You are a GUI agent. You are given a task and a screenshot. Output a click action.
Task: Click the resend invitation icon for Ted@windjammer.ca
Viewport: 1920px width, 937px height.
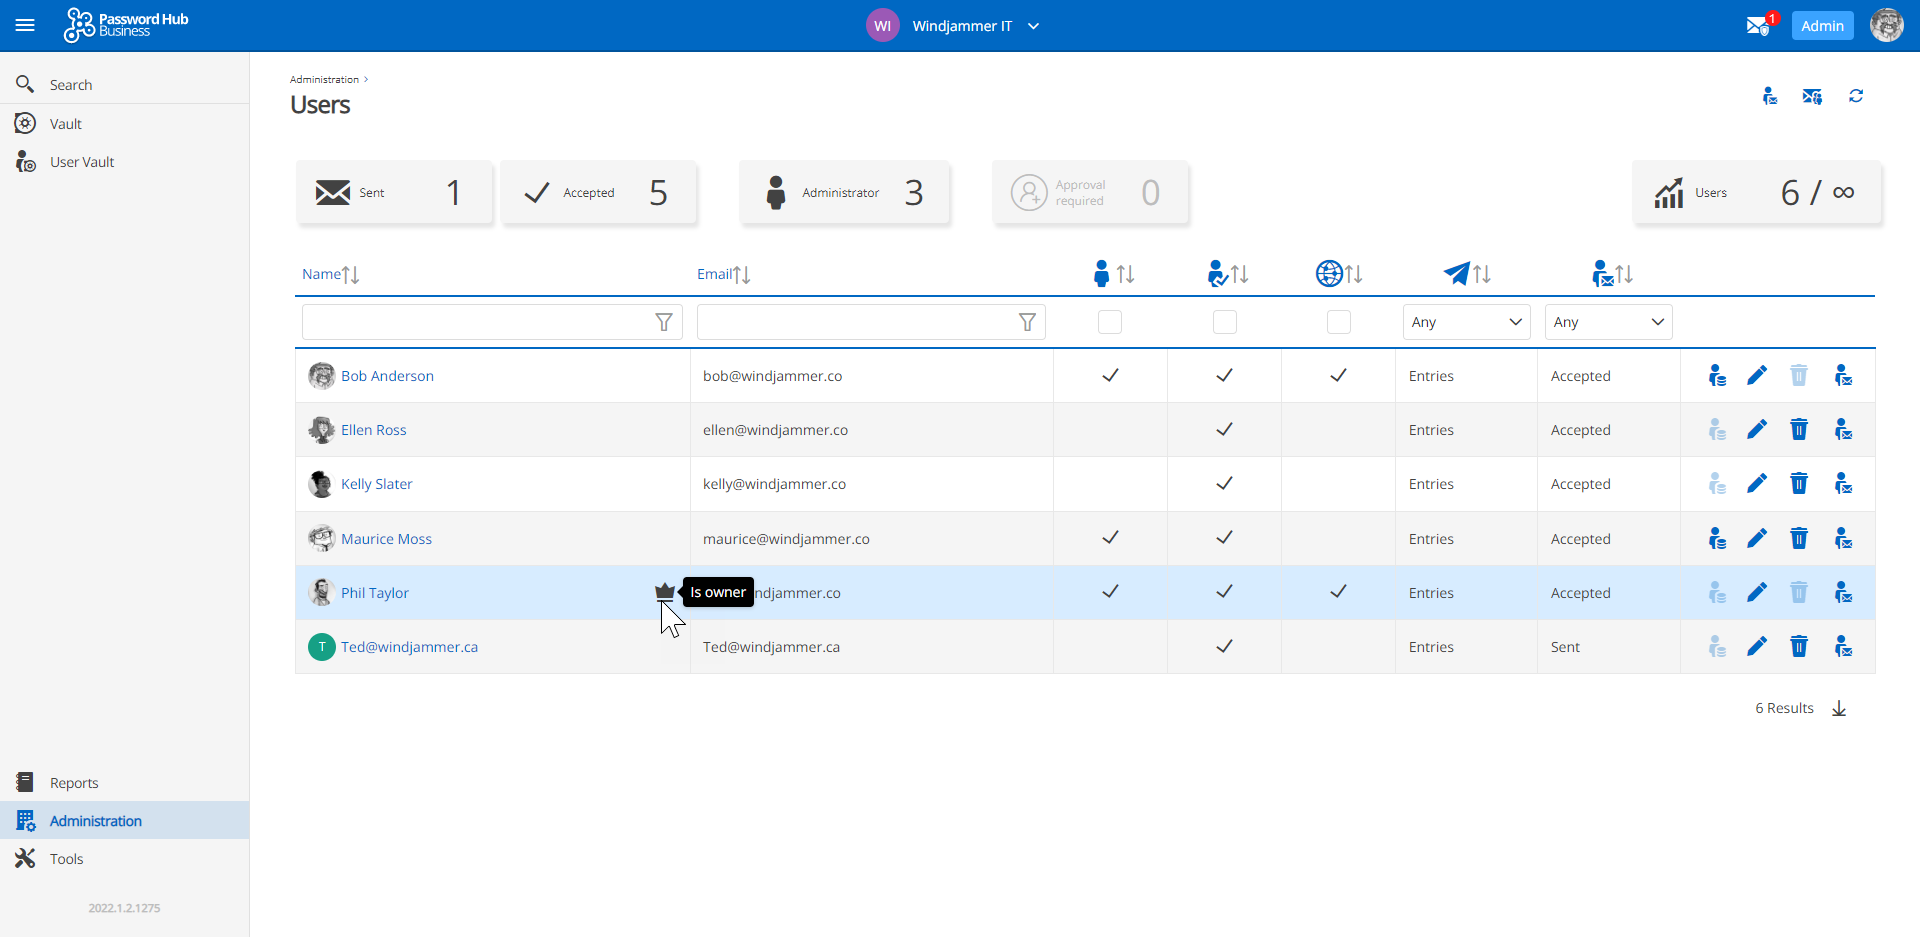1843,647
